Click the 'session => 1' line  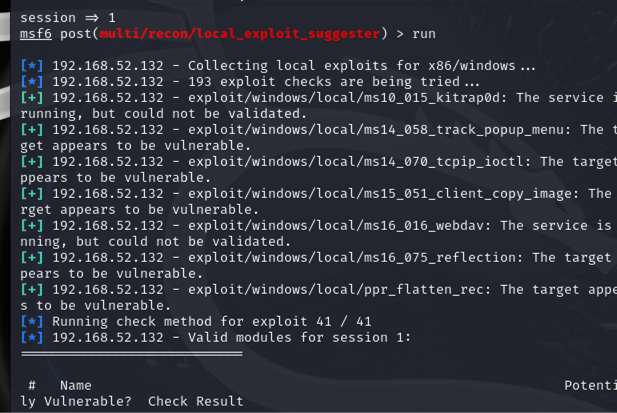tap(67, 17)
